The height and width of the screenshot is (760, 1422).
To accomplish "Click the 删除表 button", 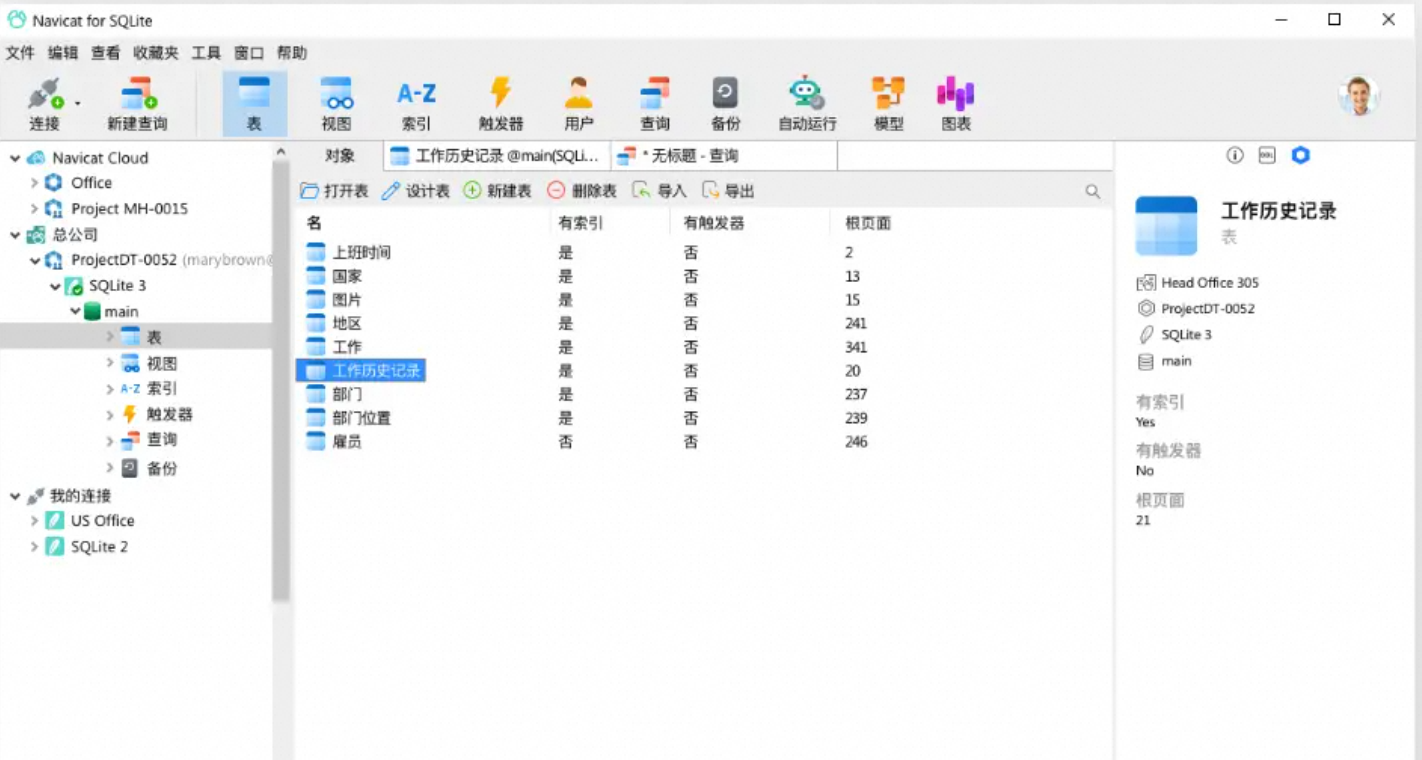I will [x=582, y=191].
